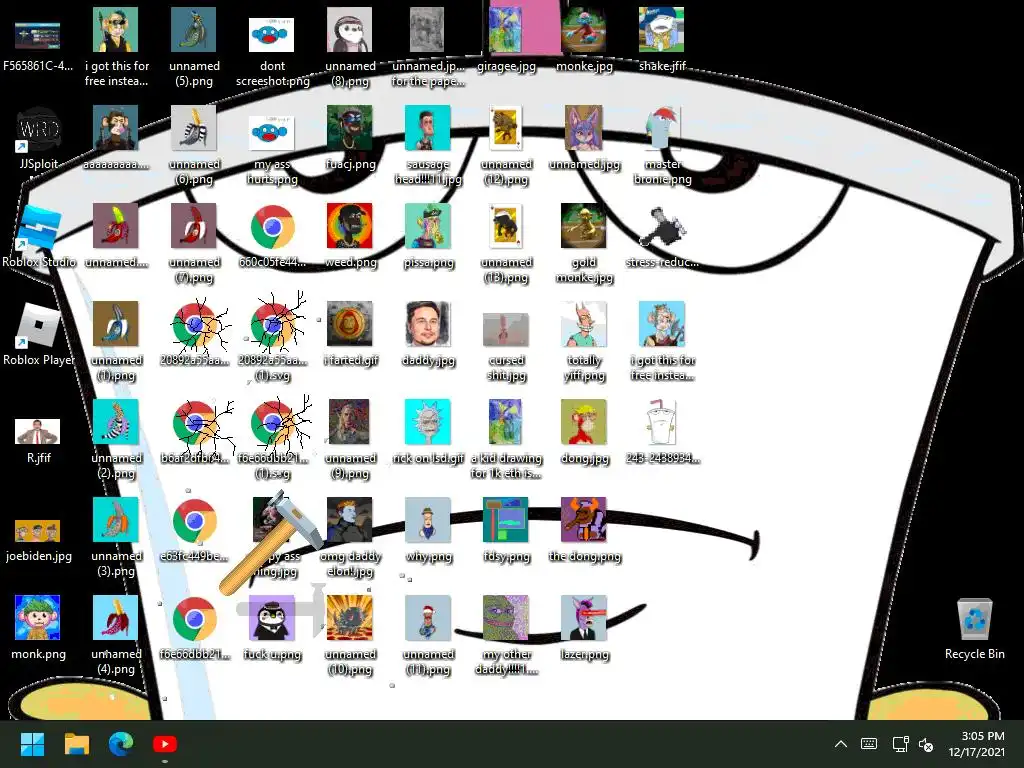Select the unnamed (5).png file

coord(194,47)
